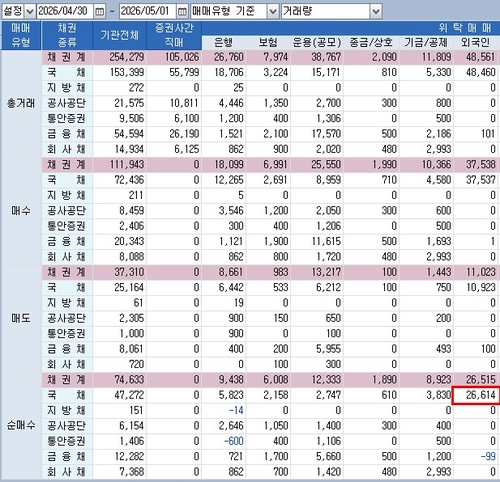Select the 기관전체 column header
The width and height of the screenshot is (500, 482).
click(120, 35)
